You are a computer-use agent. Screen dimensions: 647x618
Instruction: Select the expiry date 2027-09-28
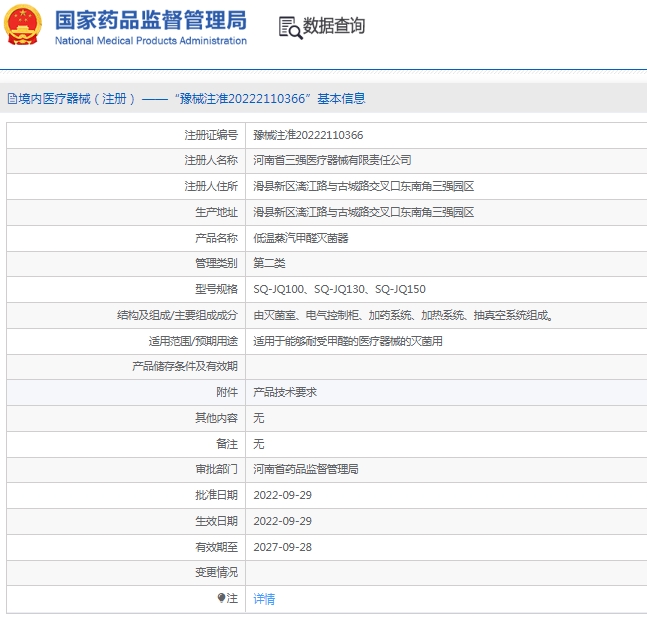pos(283,547)
